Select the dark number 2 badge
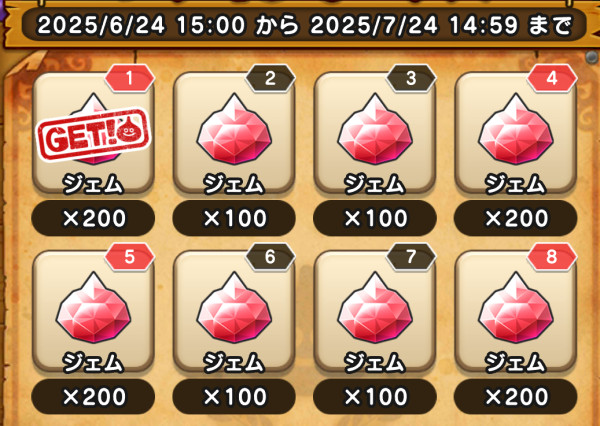600x426 pixels. pyautogui.click(x=271, y=78)
